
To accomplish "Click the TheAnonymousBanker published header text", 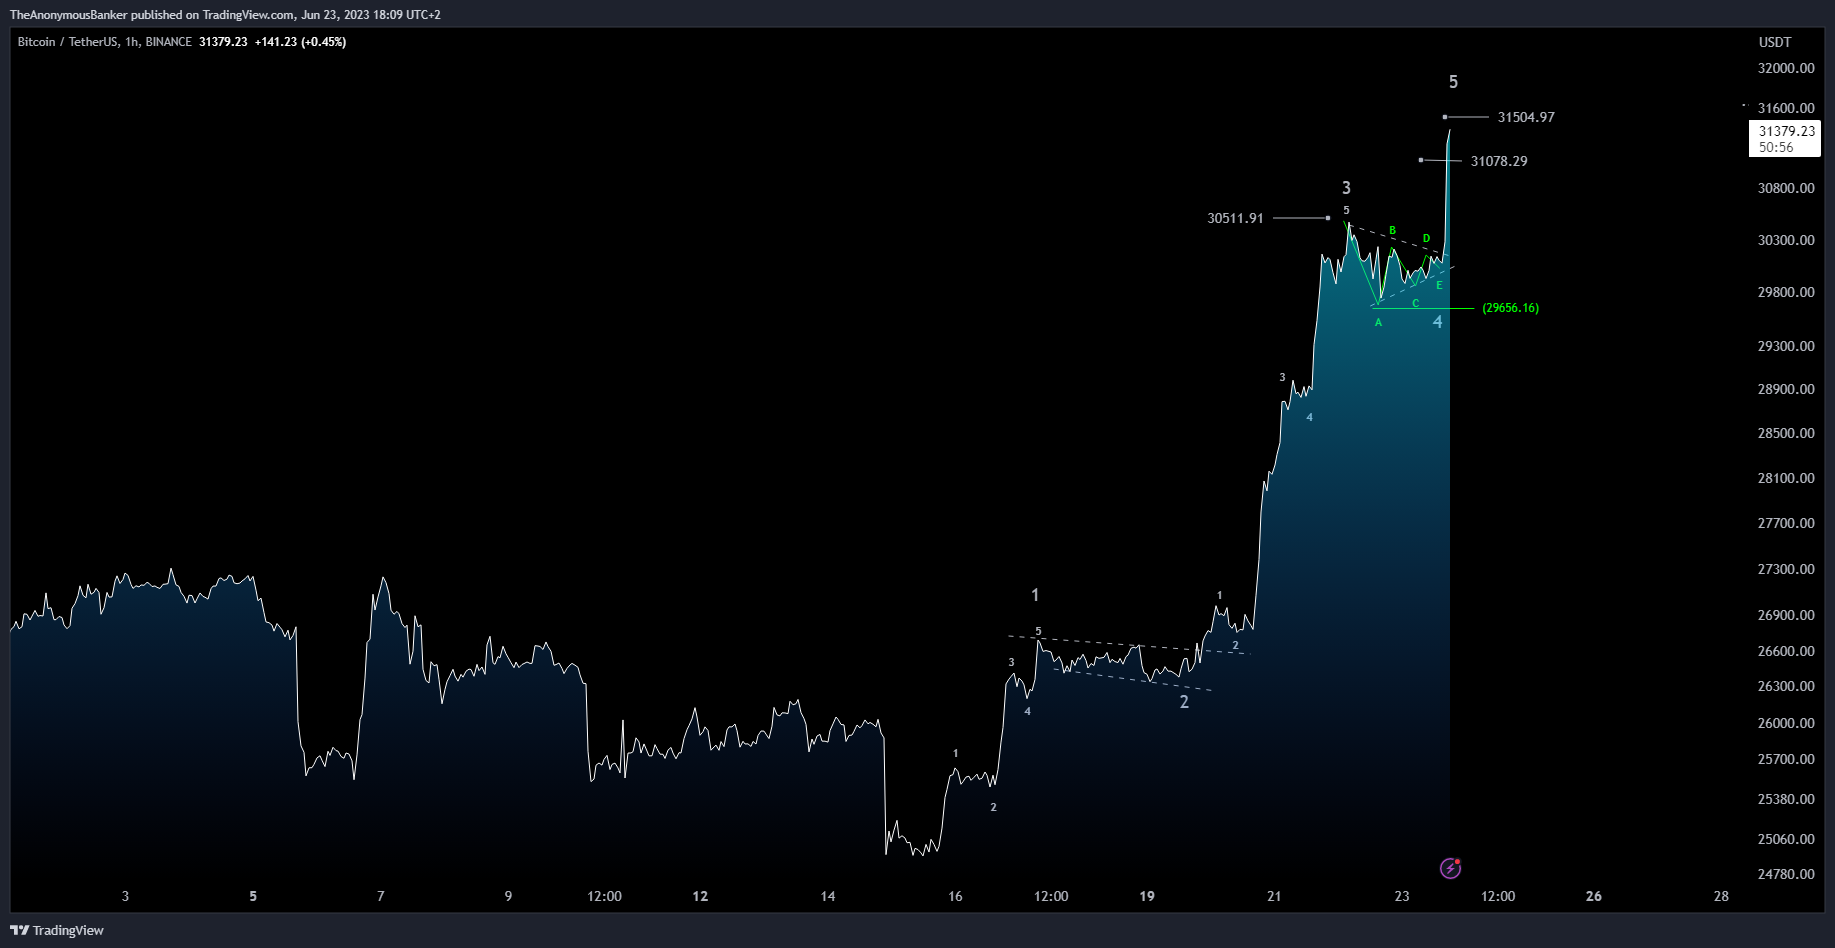I will click(x=225, y=14).
